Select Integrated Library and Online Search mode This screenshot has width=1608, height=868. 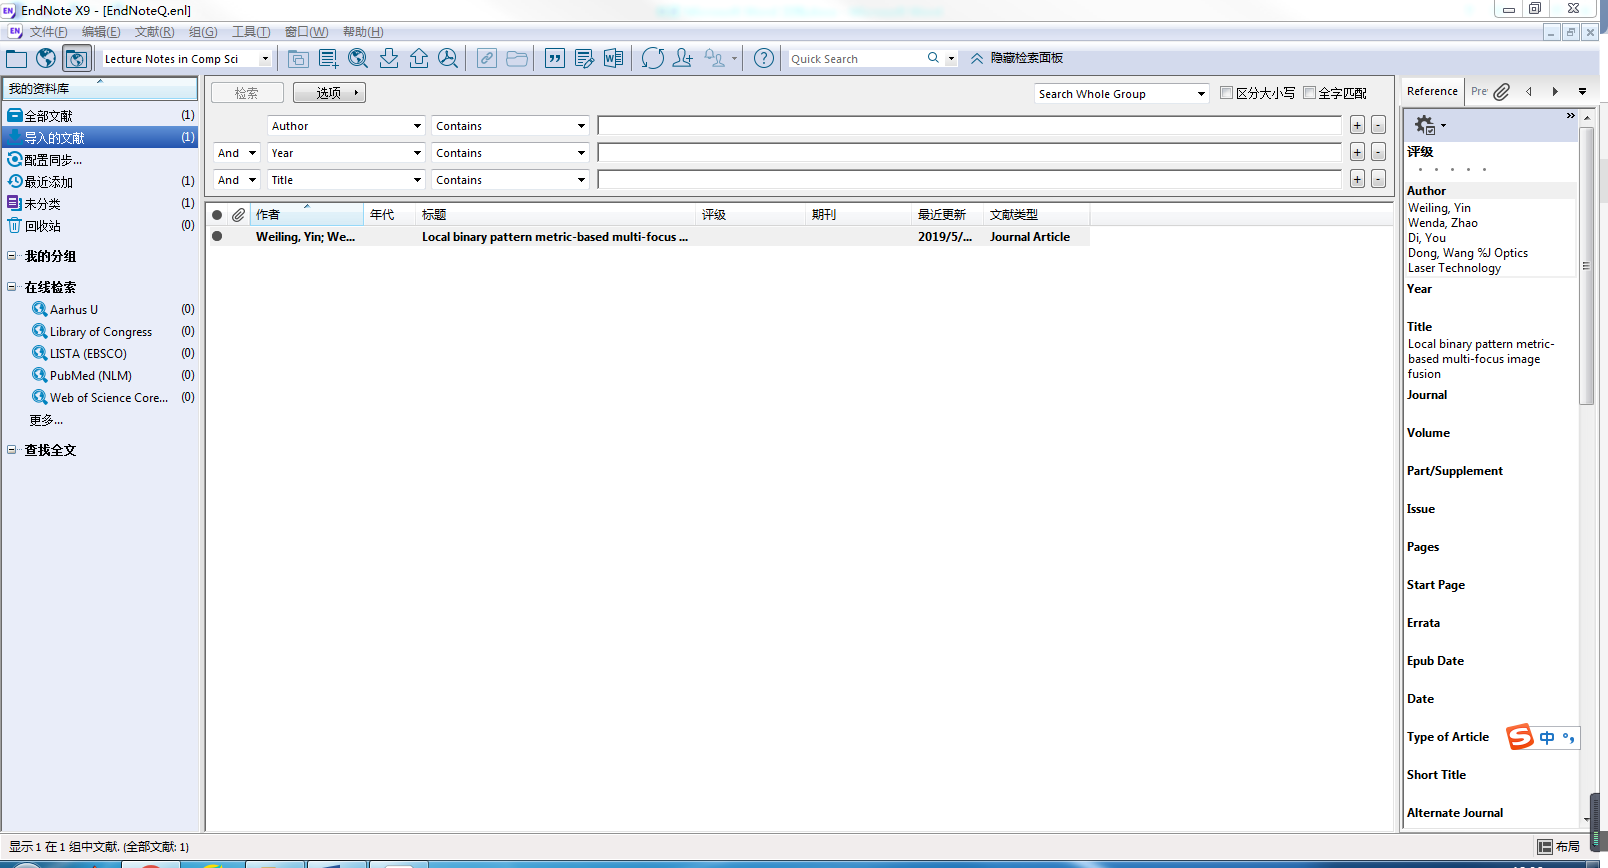click(76, 59)
